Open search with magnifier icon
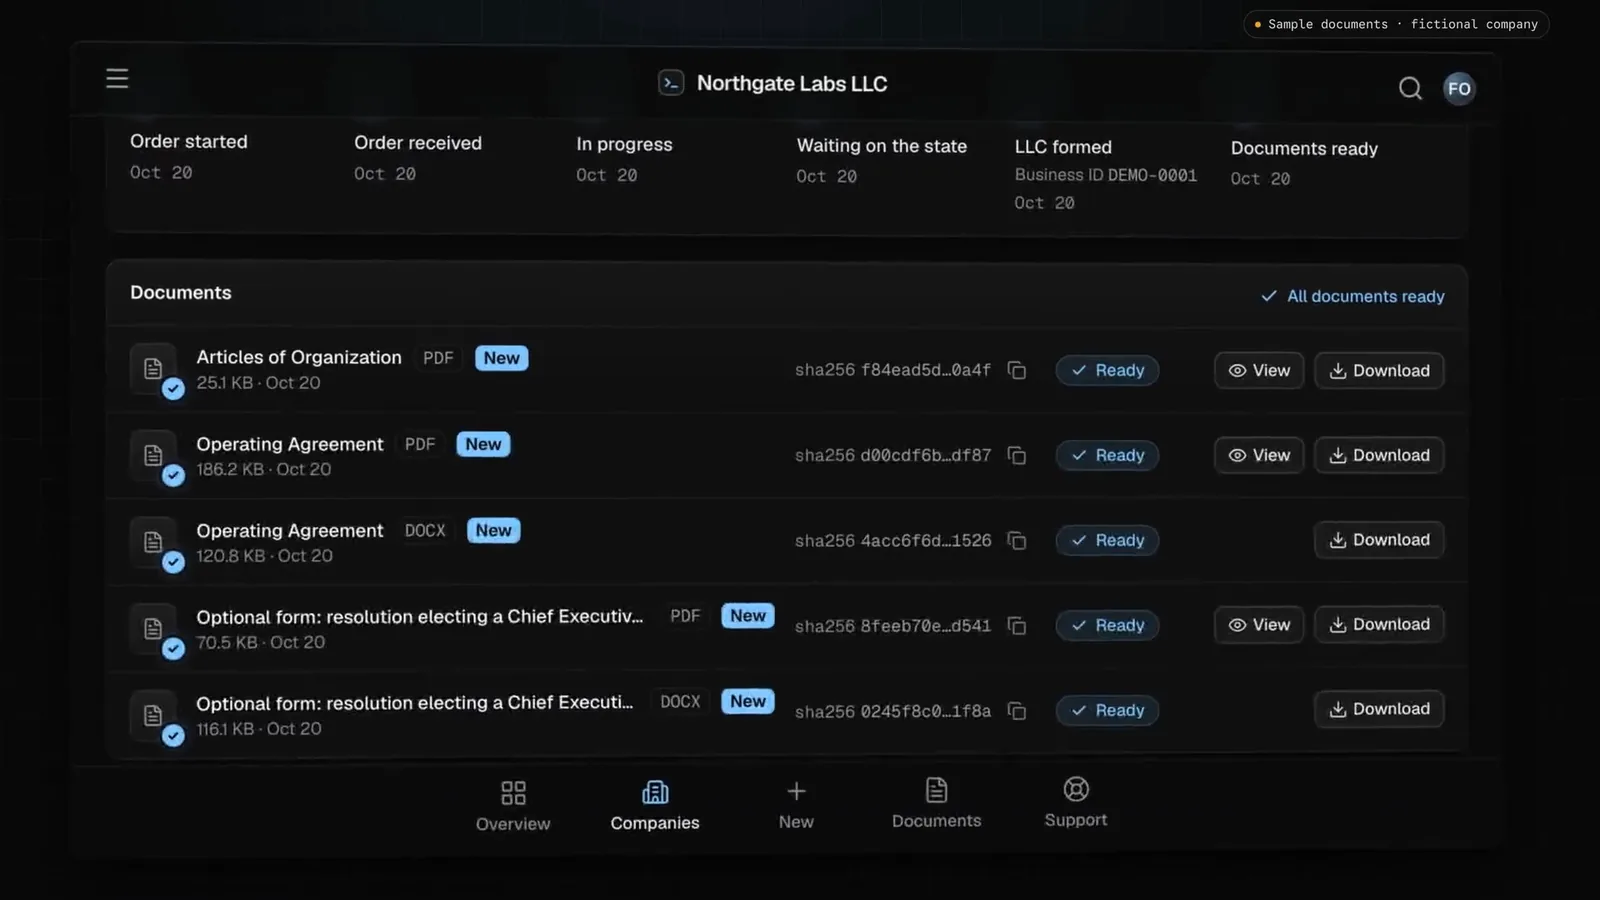1600x900 pixels. point(1410,88)
